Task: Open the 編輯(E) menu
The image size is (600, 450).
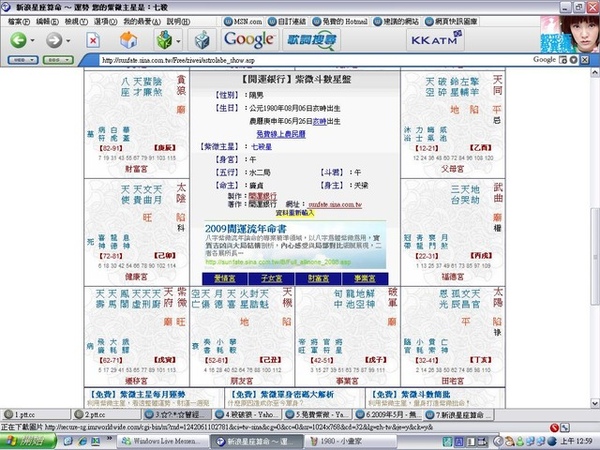Action: (47, 22)
